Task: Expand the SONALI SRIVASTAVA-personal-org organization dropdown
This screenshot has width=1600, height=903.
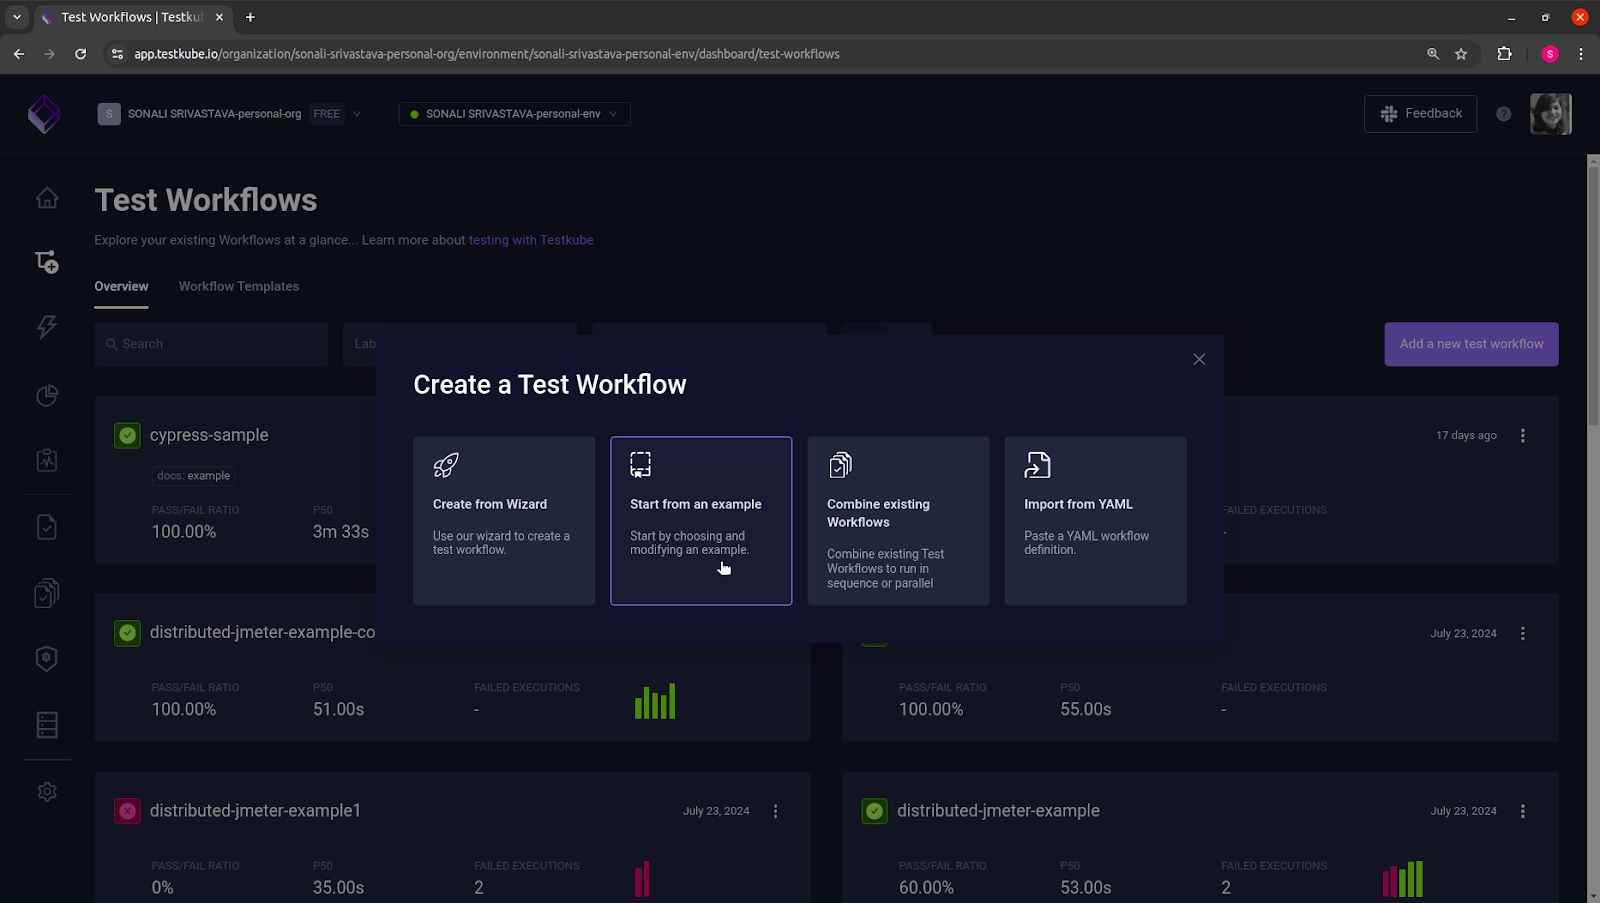Action: click(x=357, y=114)
